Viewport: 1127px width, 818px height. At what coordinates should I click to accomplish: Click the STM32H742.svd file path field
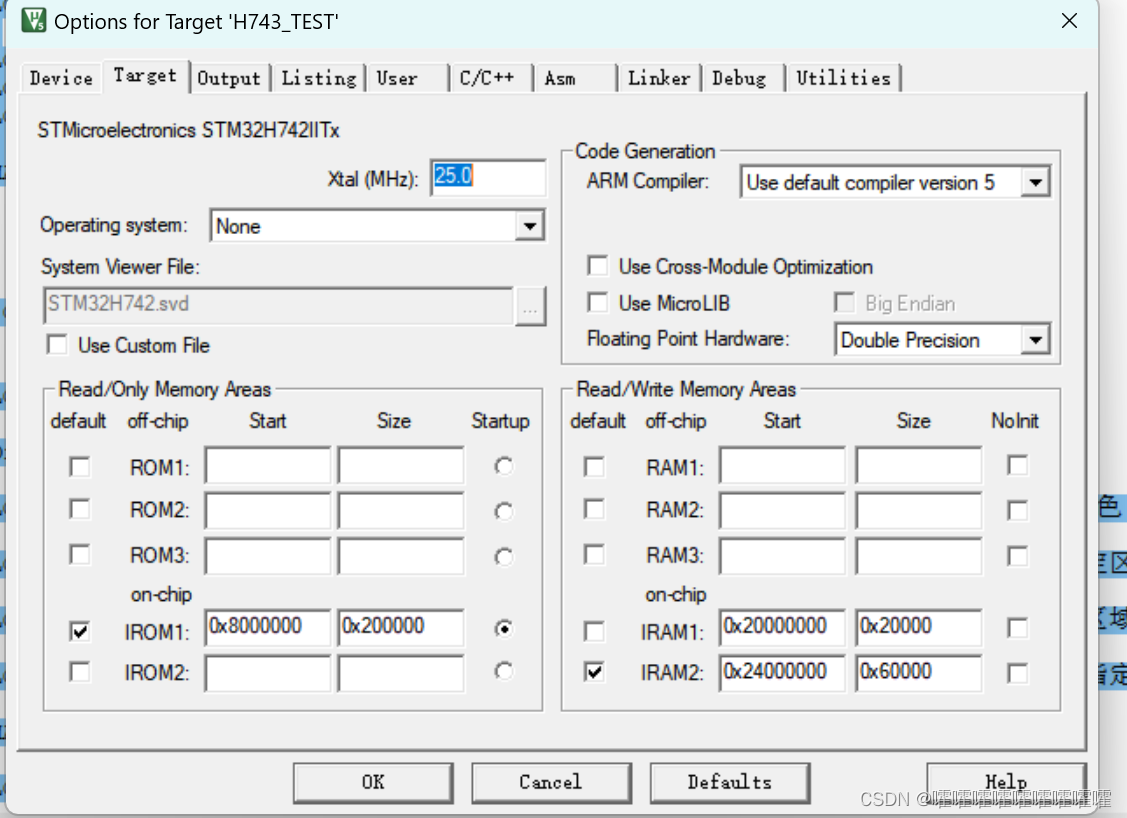click(278, 305)
